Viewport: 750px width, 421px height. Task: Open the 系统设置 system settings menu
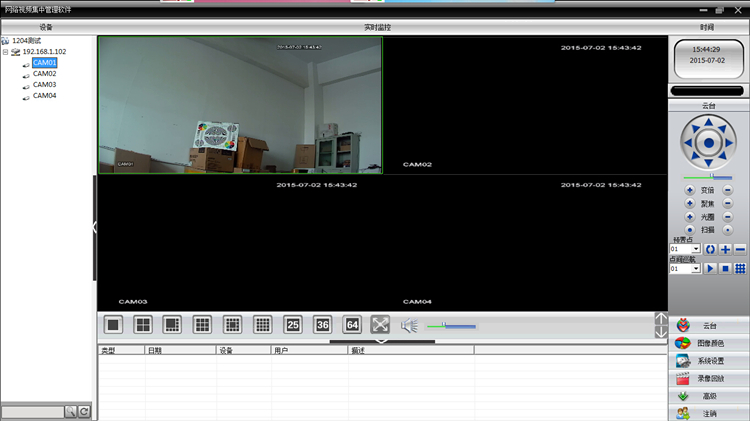pos(709,361)
